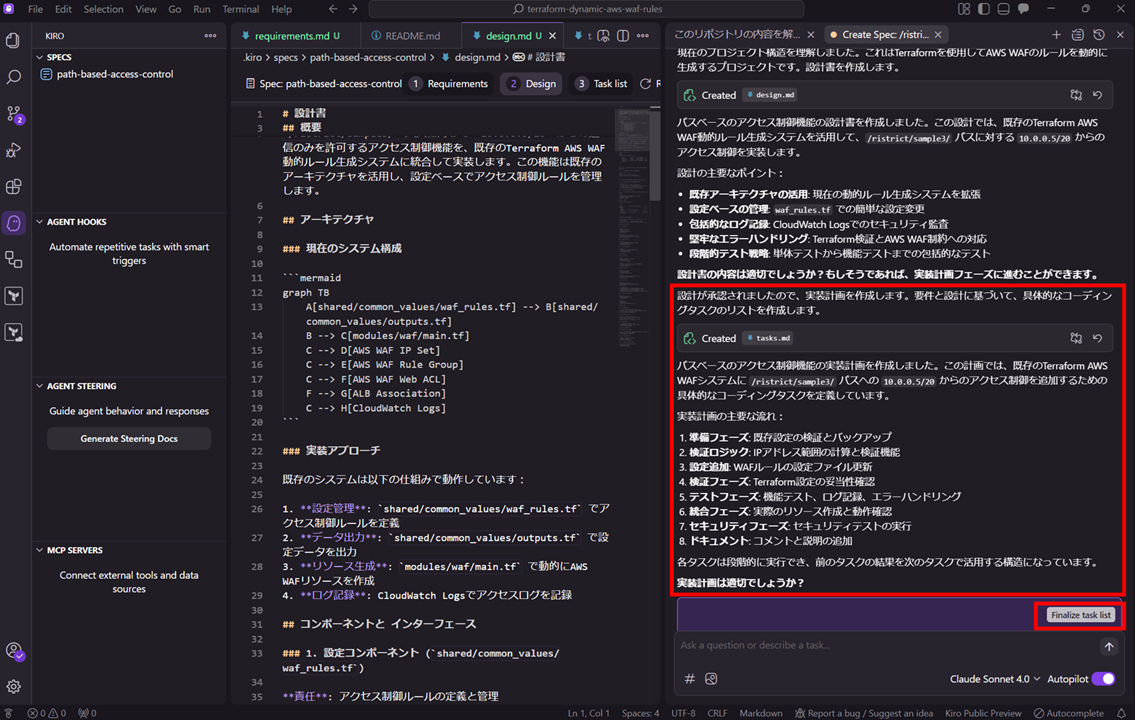Image resolution: width=1135 pixels, height=720 pixels.
Task: Switch to requirements.md editor tab
Action: click(292, 35)
